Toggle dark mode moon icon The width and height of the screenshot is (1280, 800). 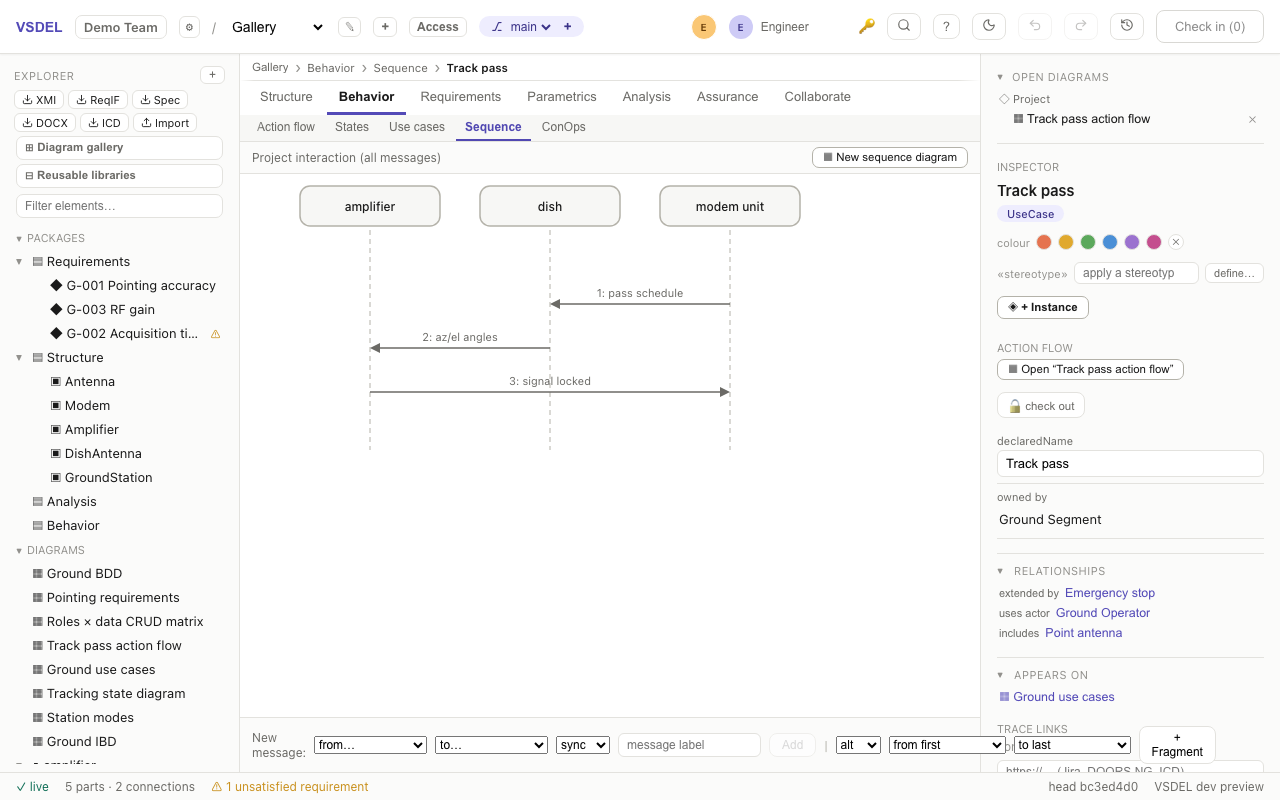point(989,26)
